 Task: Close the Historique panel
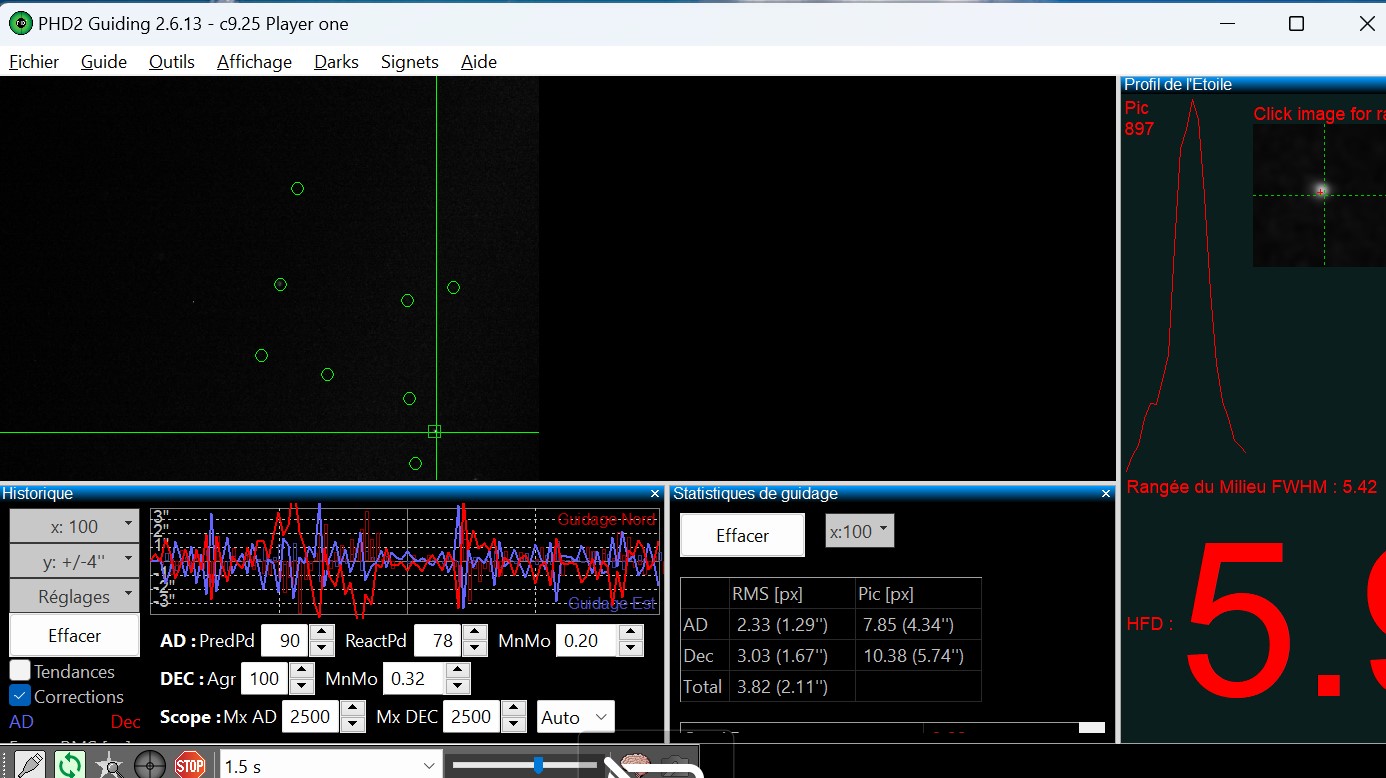(655, 494)
